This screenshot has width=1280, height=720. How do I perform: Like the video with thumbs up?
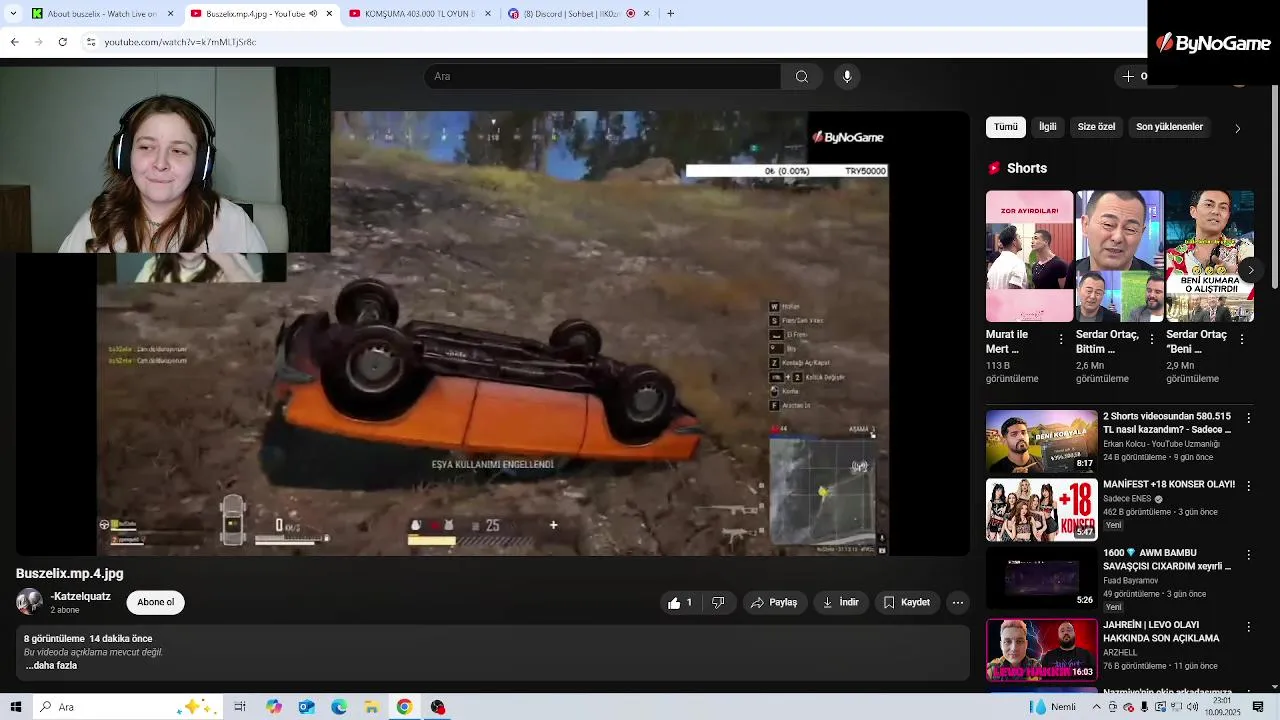(682, 602)
